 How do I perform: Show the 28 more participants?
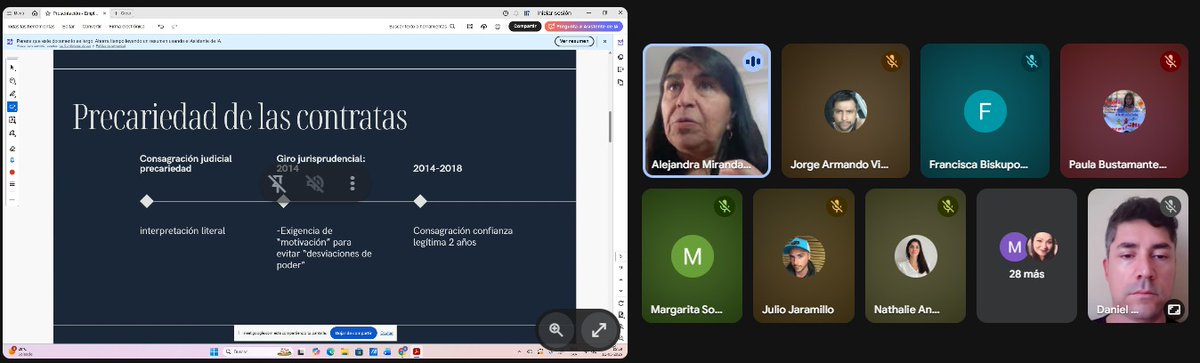tap(1026, 255)
